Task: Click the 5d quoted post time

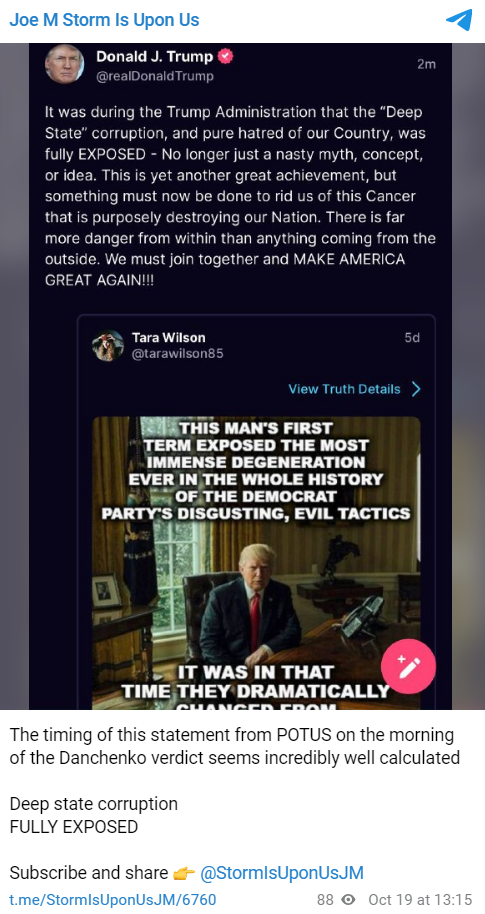Action: pyautogui.click(x=412, y=338)
